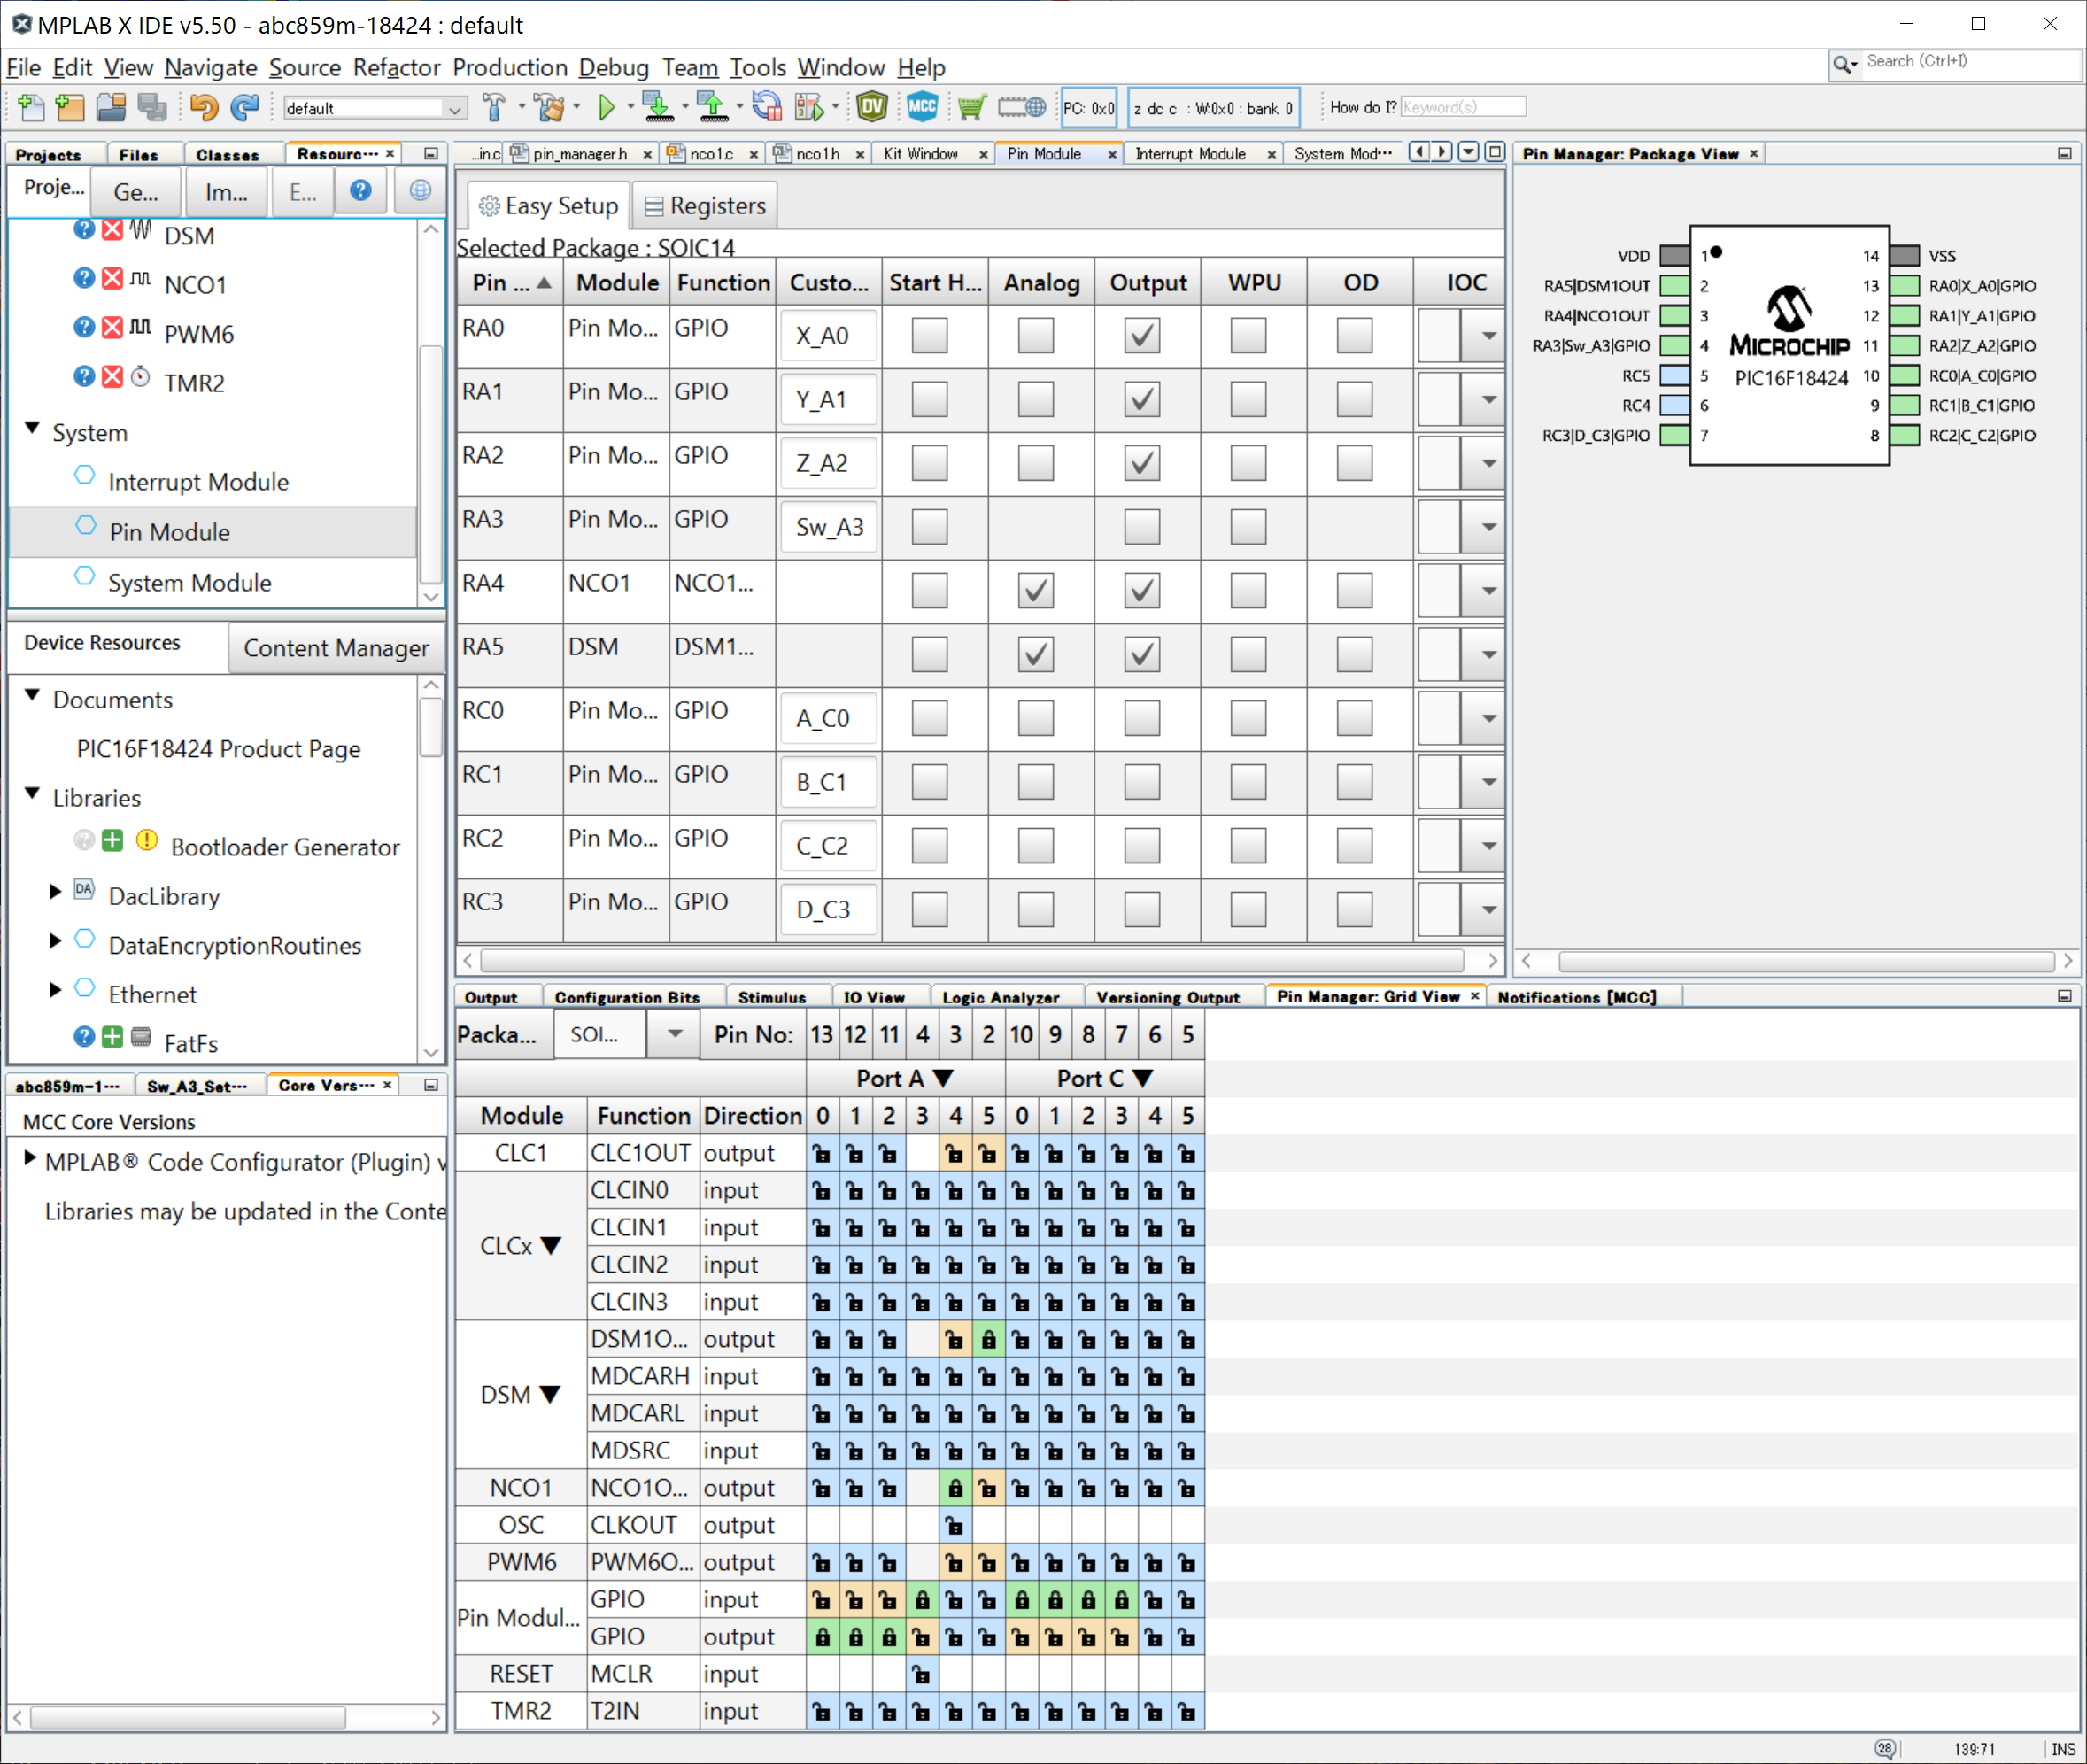Open the Notifications [MCC] tab

coord(1577,997)
